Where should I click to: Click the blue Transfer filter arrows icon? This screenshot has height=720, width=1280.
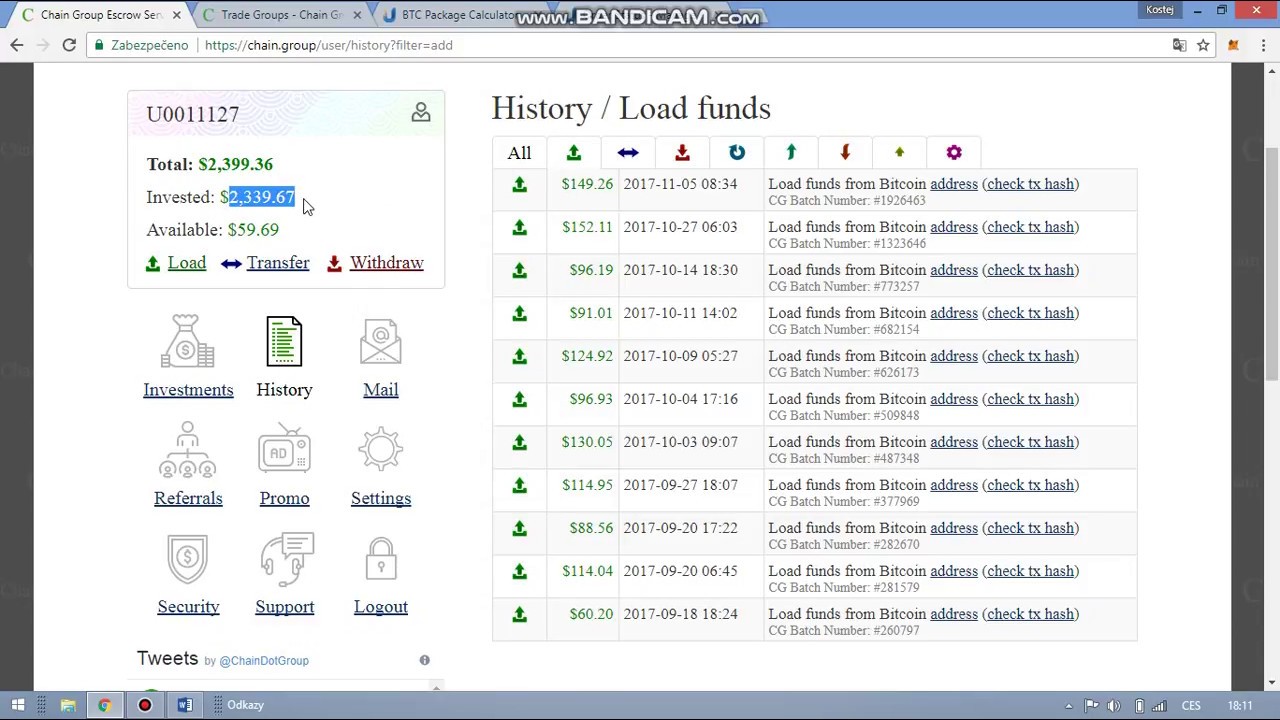628,152
